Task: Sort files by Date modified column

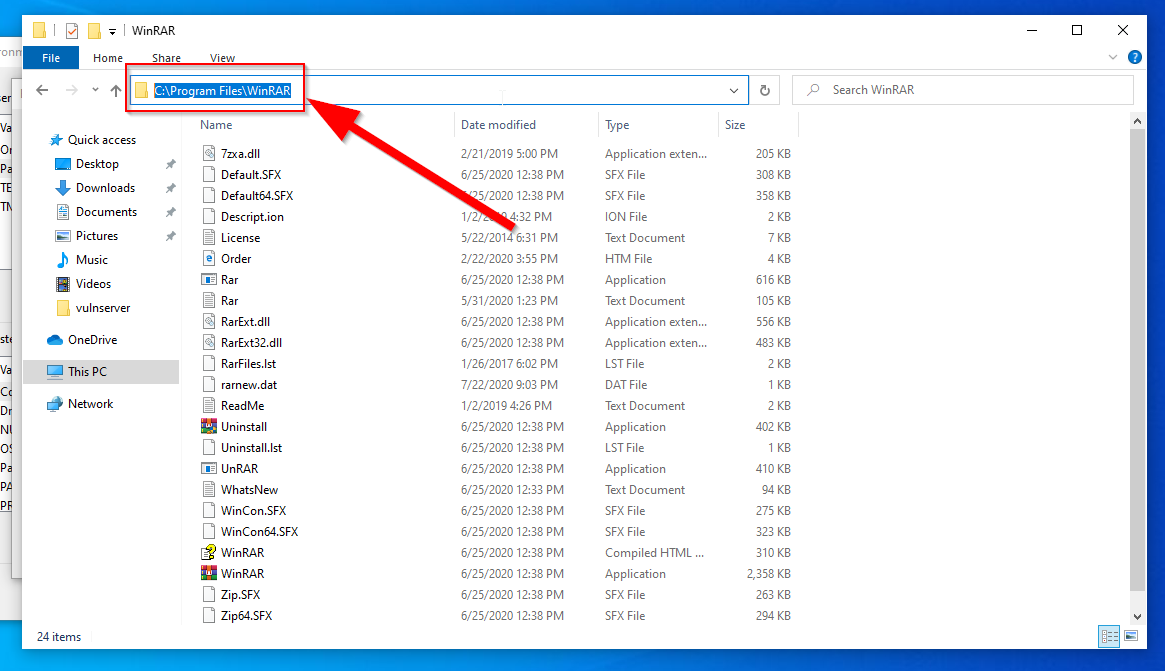Action: (498, 125)
